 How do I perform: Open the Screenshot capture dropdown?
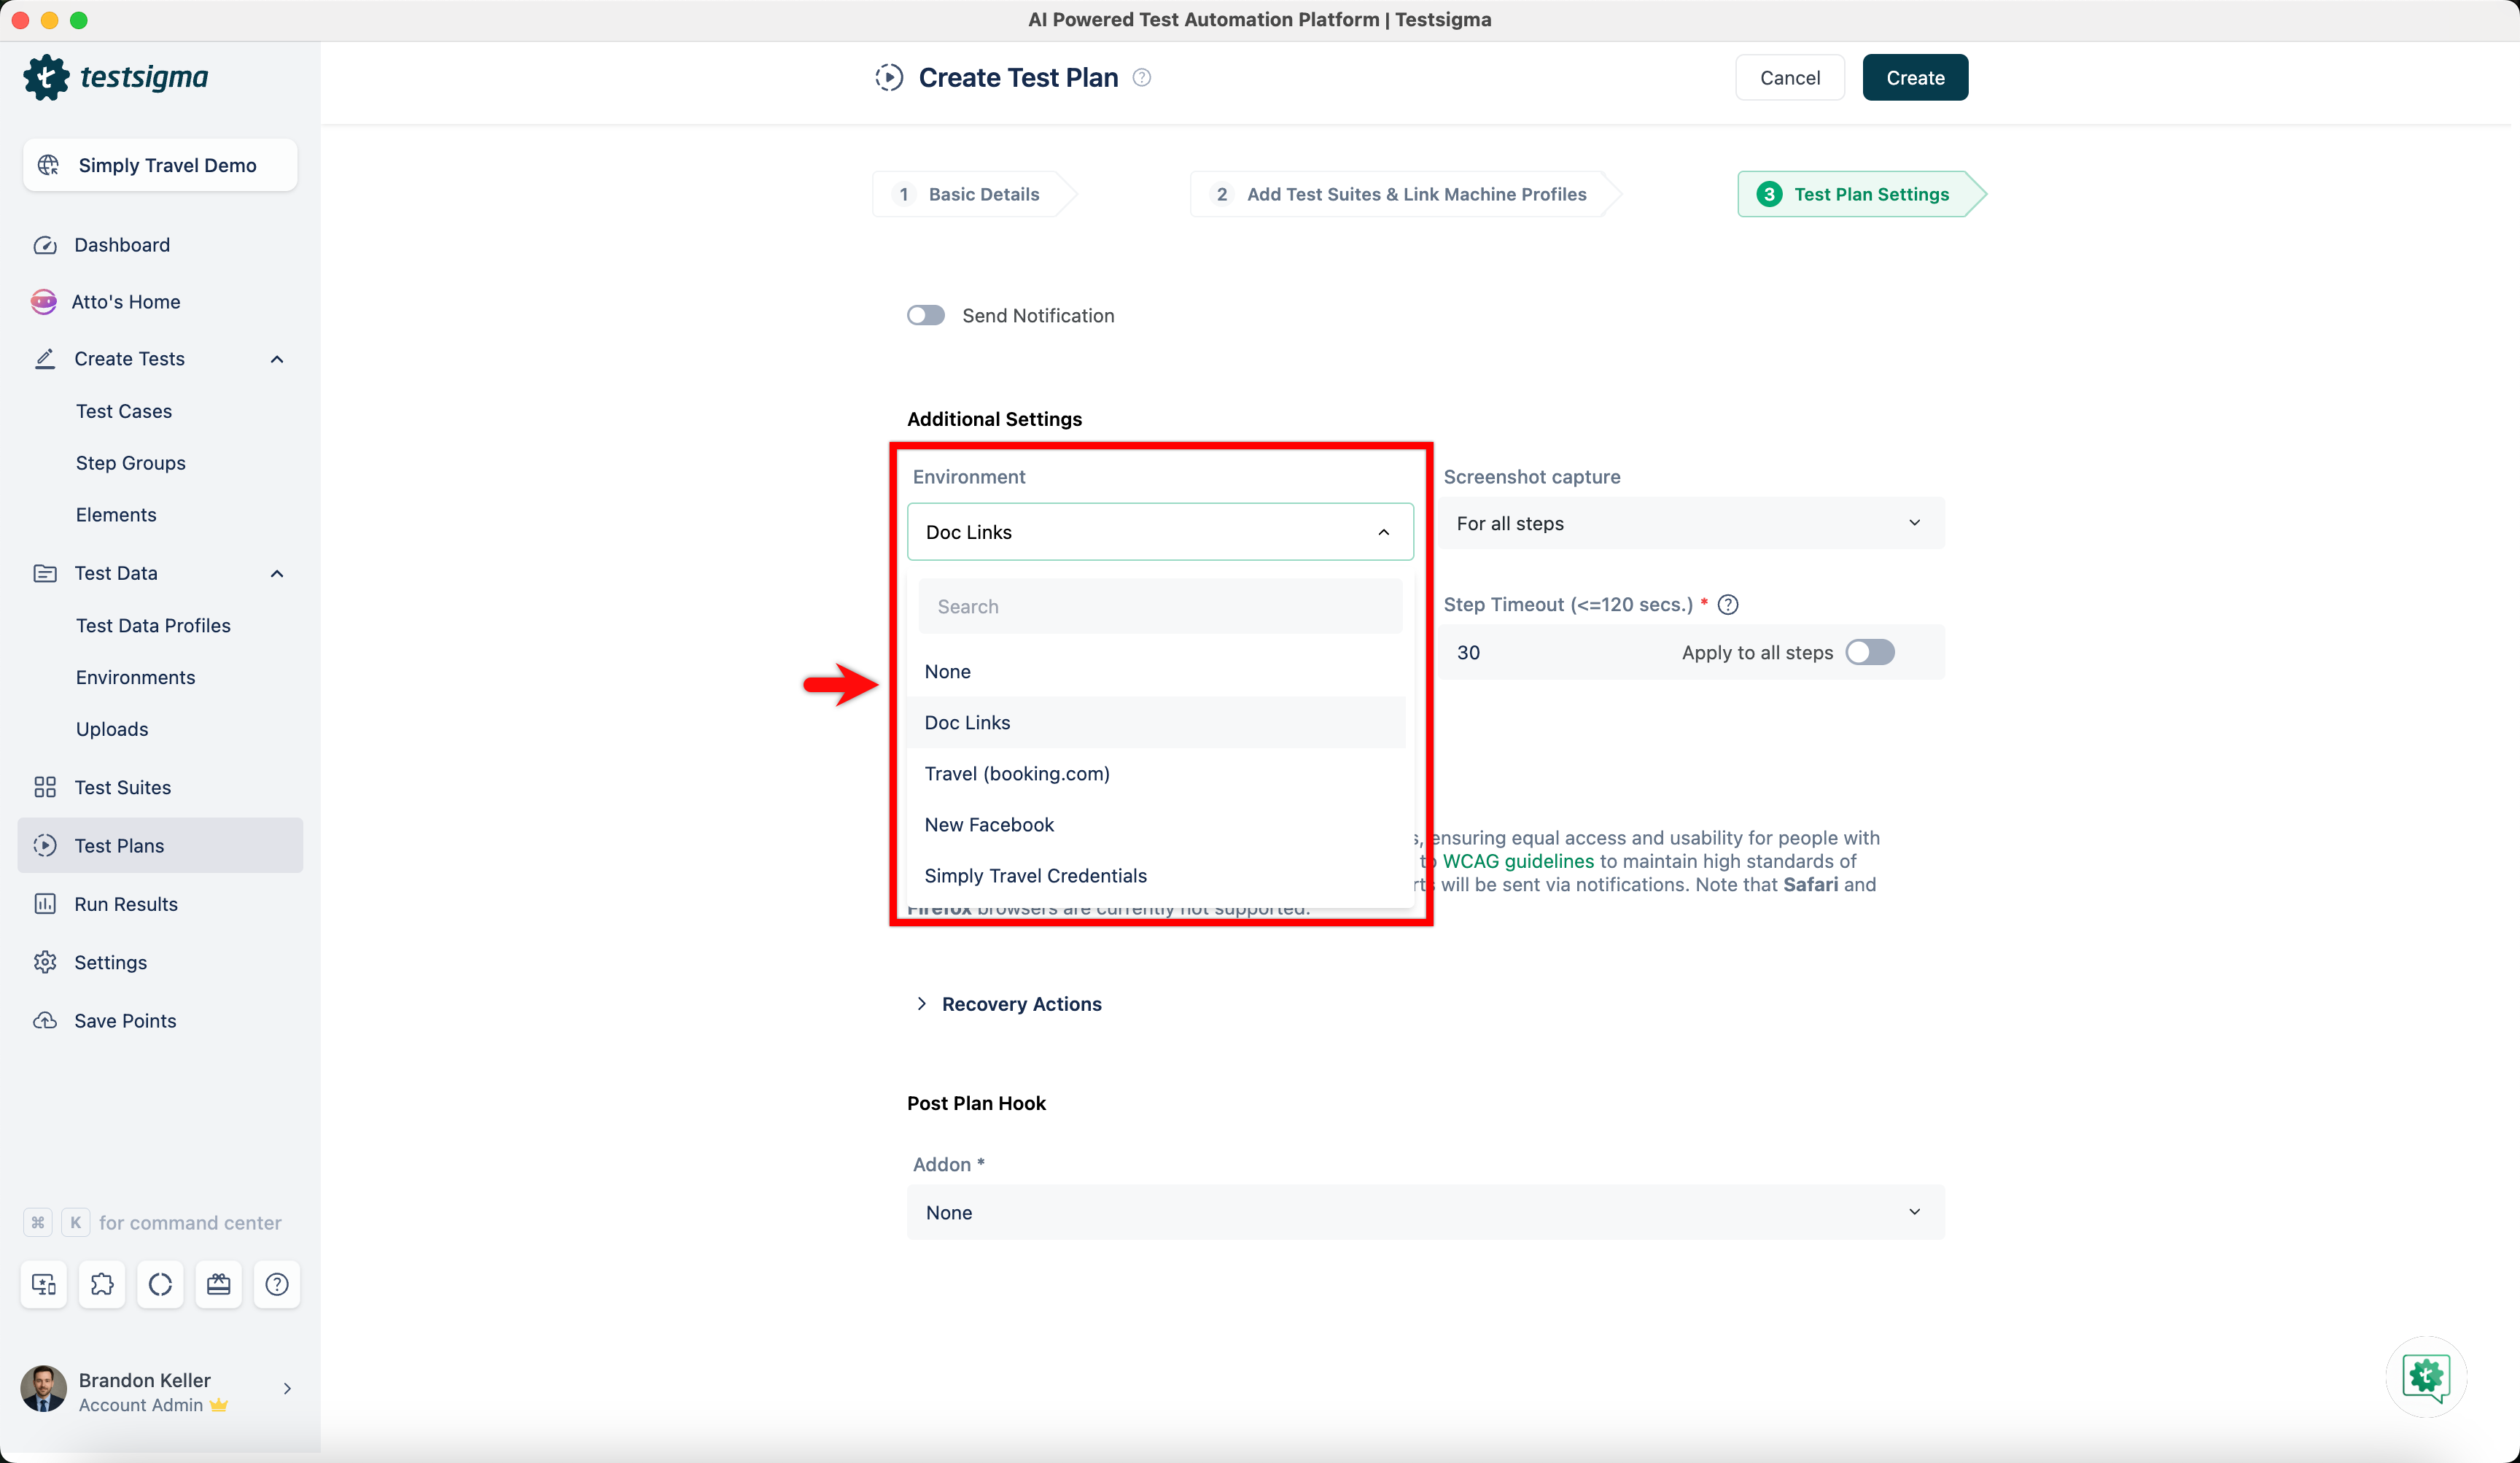pyautogui.click(x=1690, y=523)
